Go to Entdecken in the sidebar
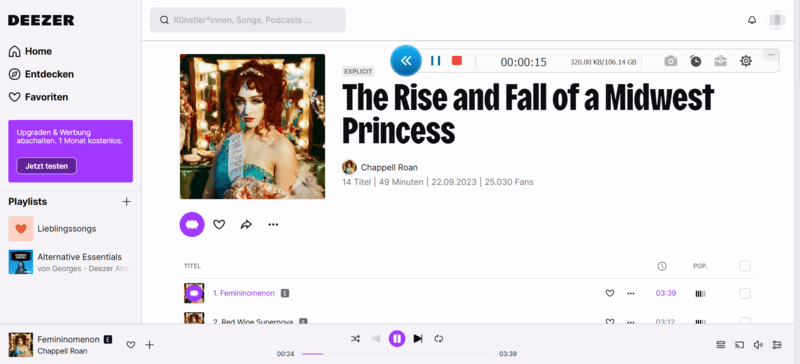Viewport: 800px width, 364px height. click(41, 74)
